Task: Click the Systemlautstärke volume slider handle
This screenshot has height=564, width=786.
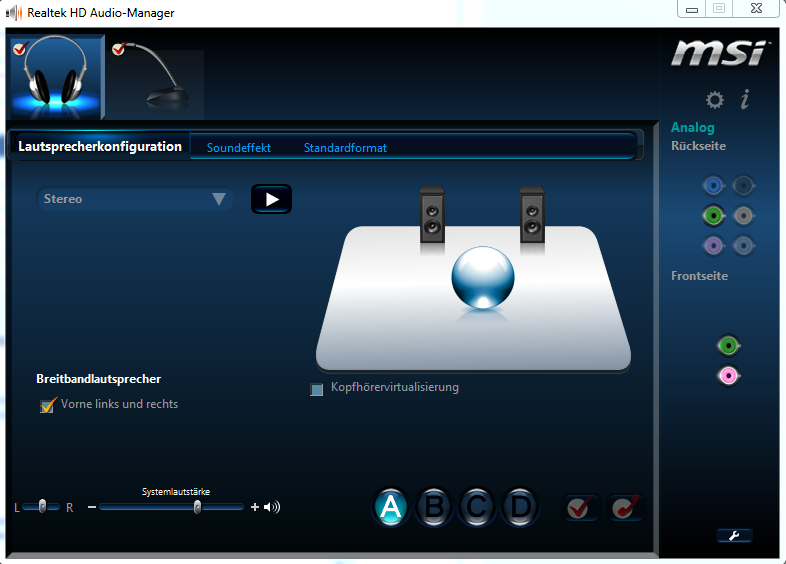Action: (198, 507)
